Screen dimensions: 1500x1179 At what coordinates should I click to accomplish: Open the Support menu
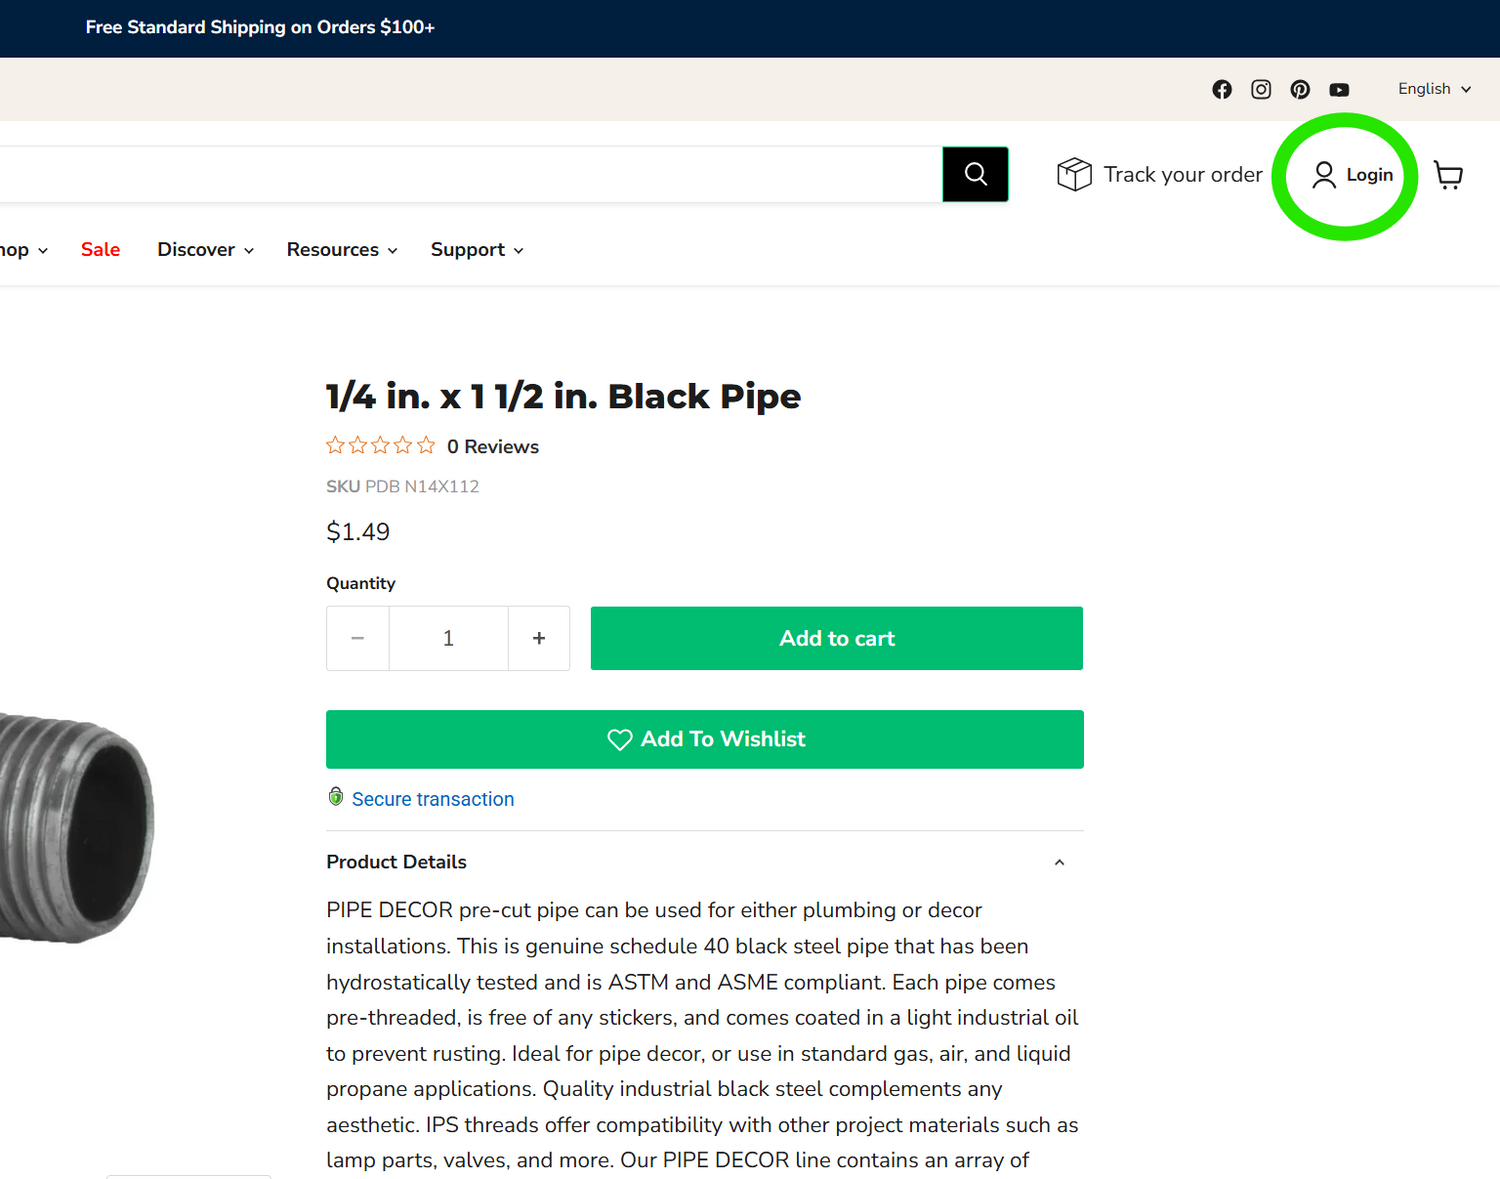pos(475,250)
